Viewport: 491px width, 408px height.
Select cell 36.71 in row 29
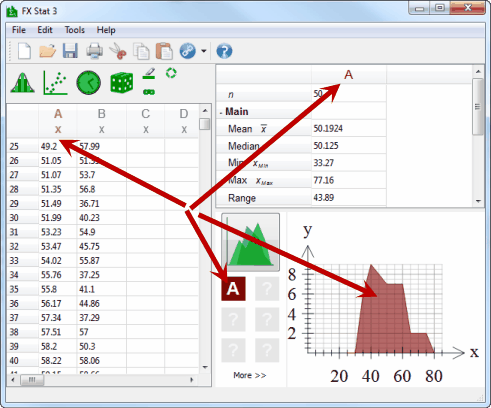click(102, 204)
